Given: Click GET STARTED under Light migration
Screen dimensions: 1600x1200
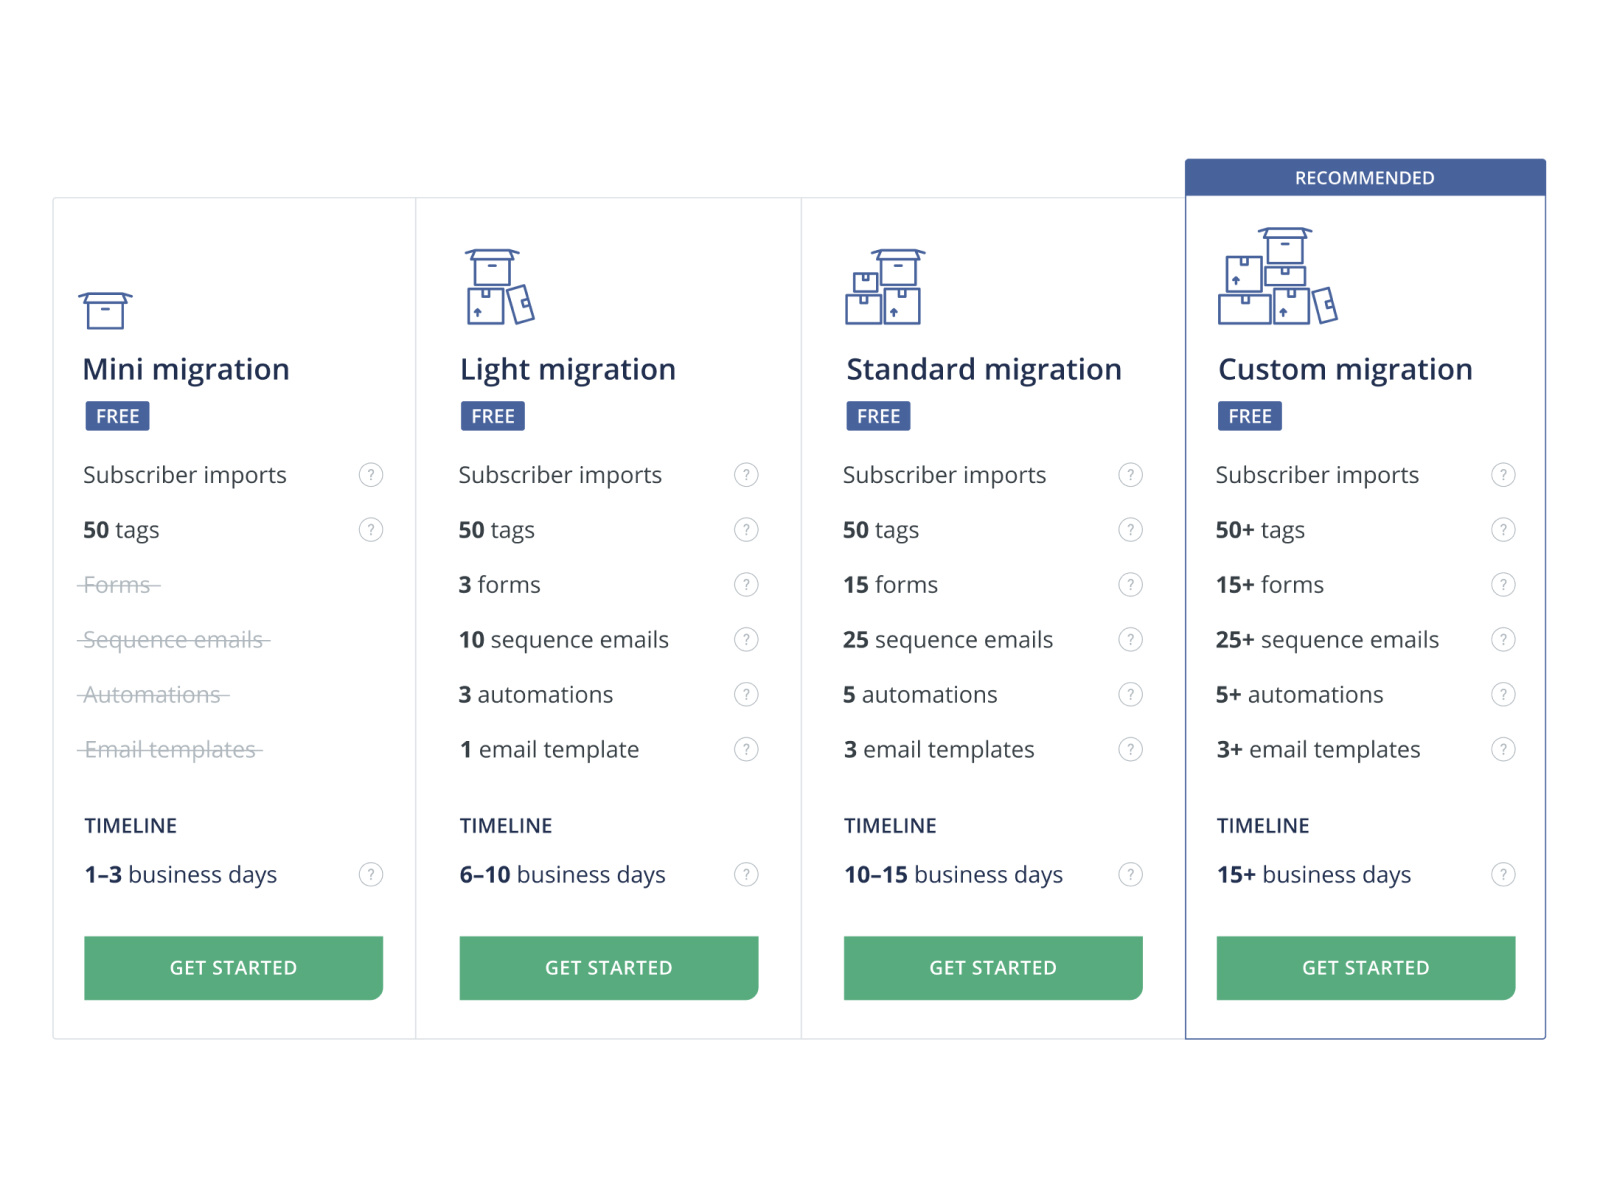Looking at the screenshot, I should [608, 967].
